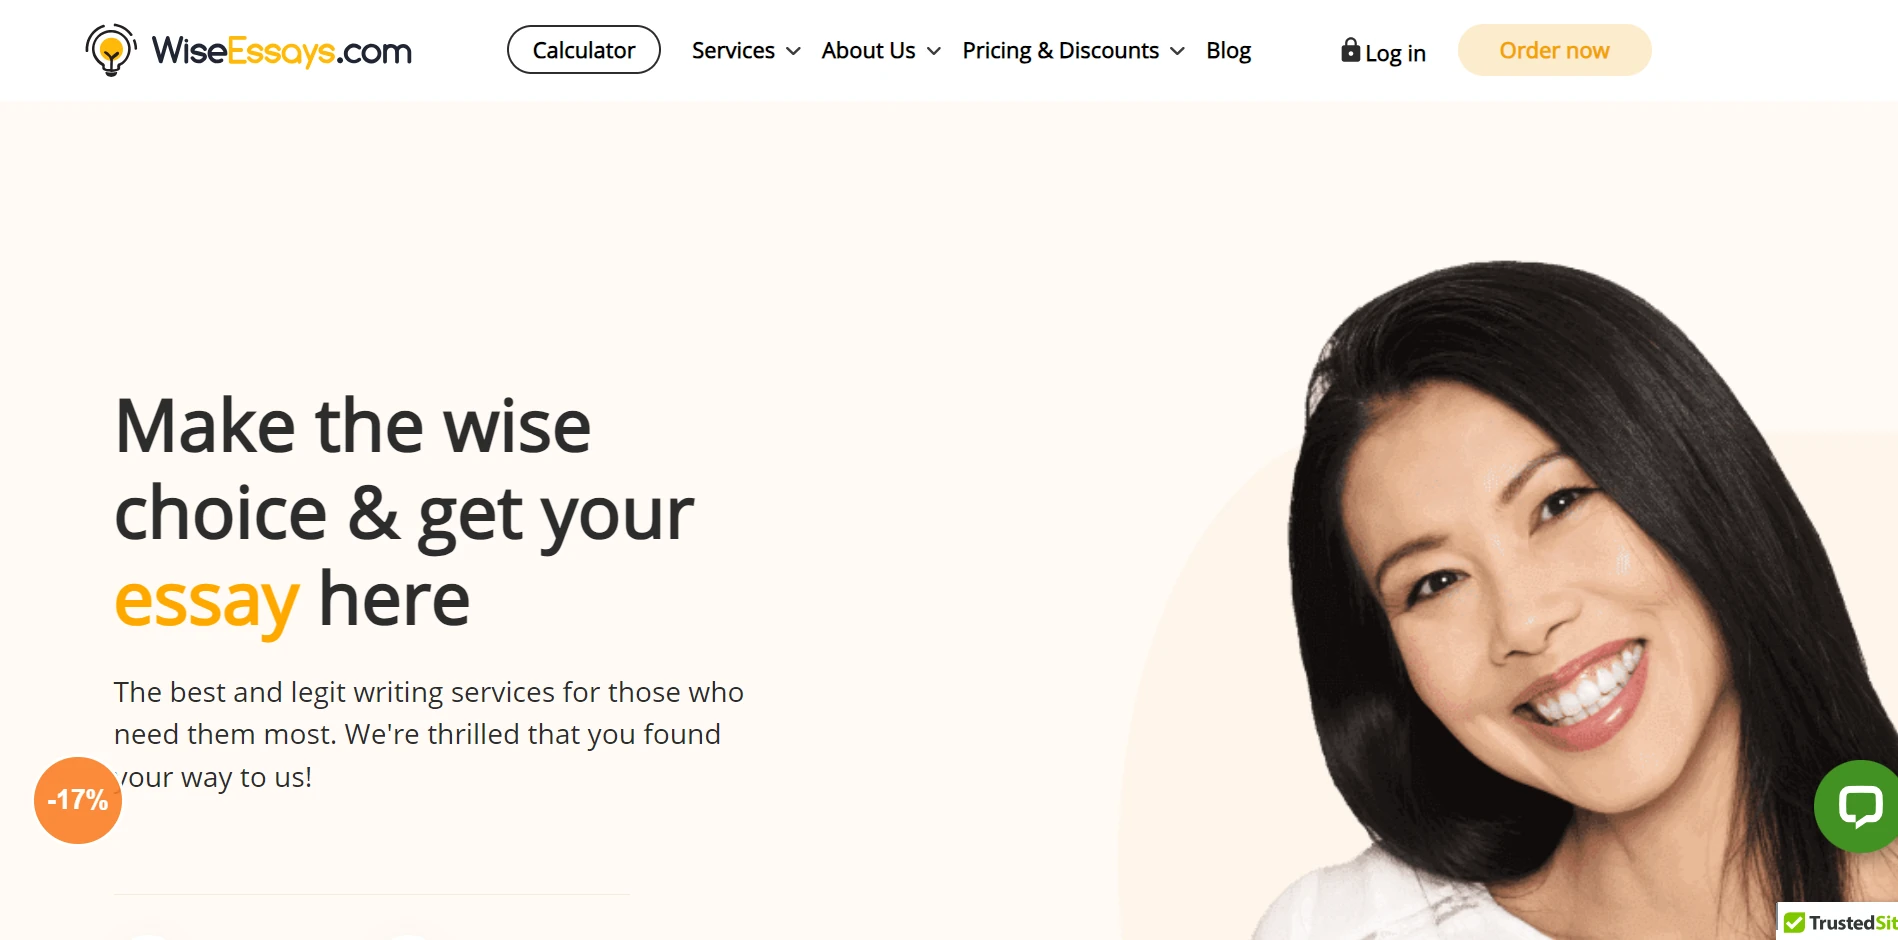Viewport: 1898px width, 940px height.
Task: Expand the chevron beside About Us
Action: click(934, 51)
